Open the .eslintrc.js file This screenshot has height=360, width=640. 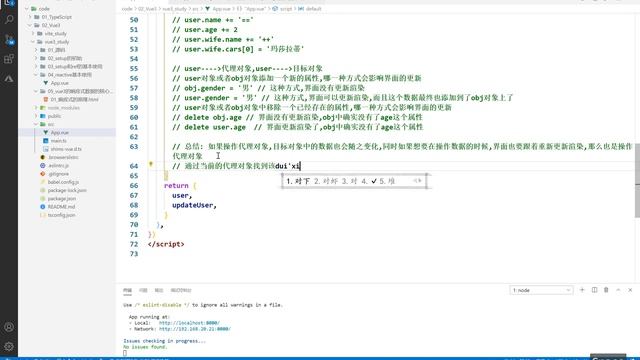pos(58,166)
